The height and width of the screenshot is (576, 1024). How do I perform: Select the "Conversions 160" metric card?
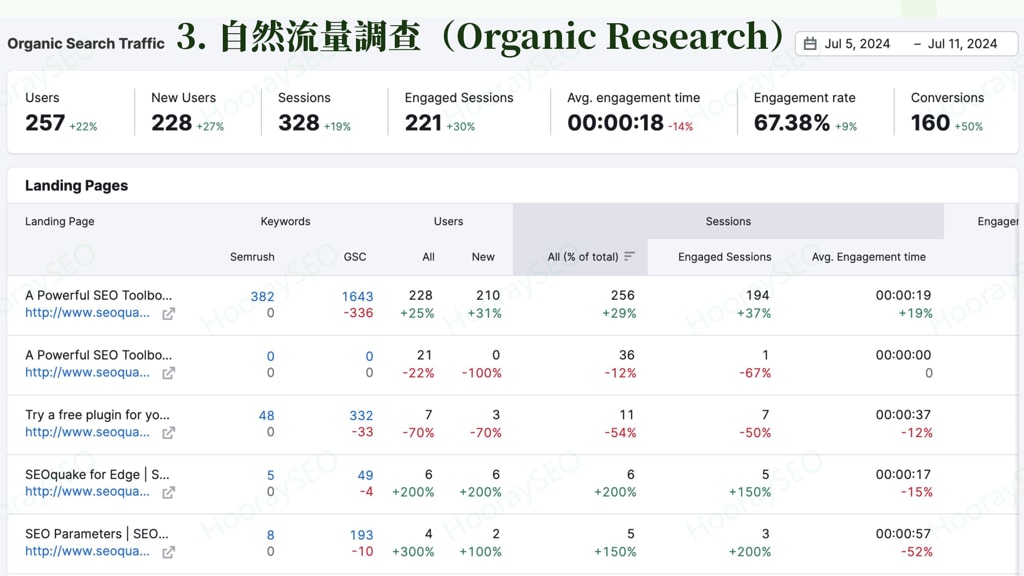click(948, 110)
